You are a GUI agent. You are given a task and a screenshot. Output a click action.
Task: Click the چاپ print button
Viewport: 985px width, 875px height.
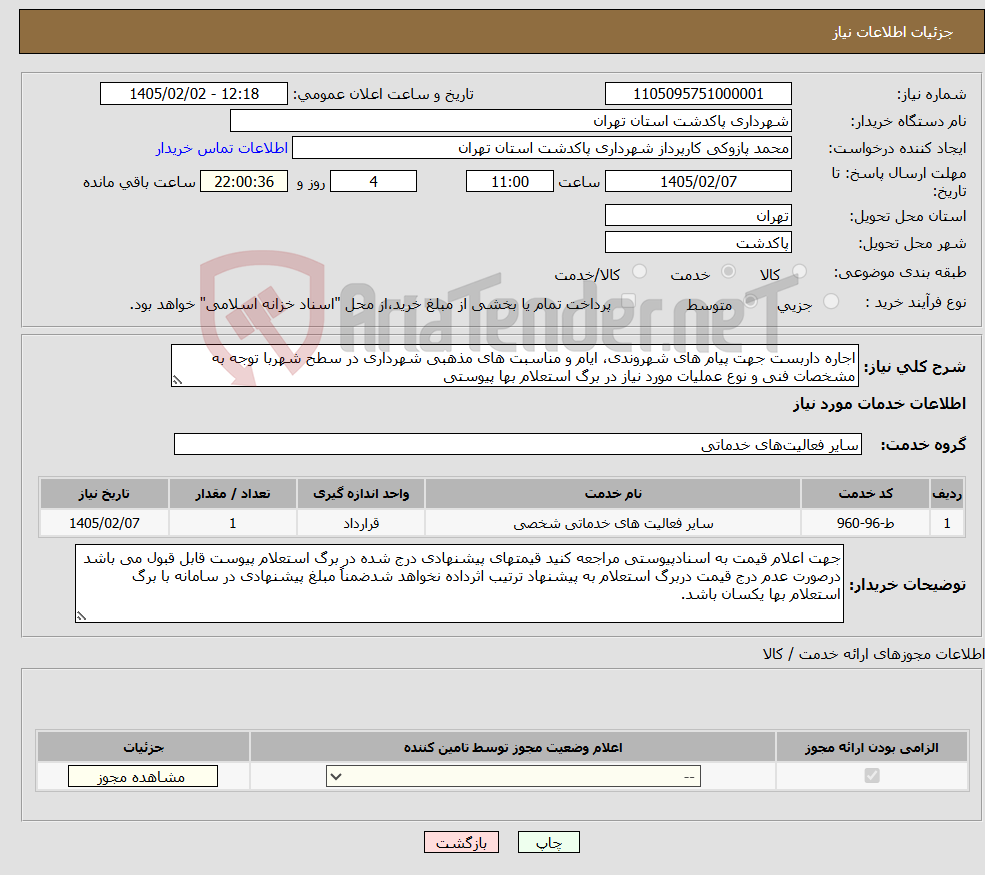(x=548, y=842)
